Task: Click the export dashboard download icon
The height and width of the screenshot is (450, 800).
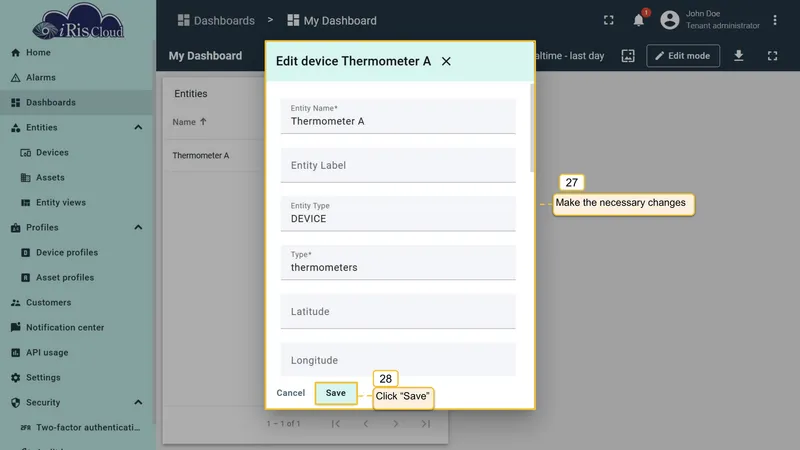Action: coord(738,56)
